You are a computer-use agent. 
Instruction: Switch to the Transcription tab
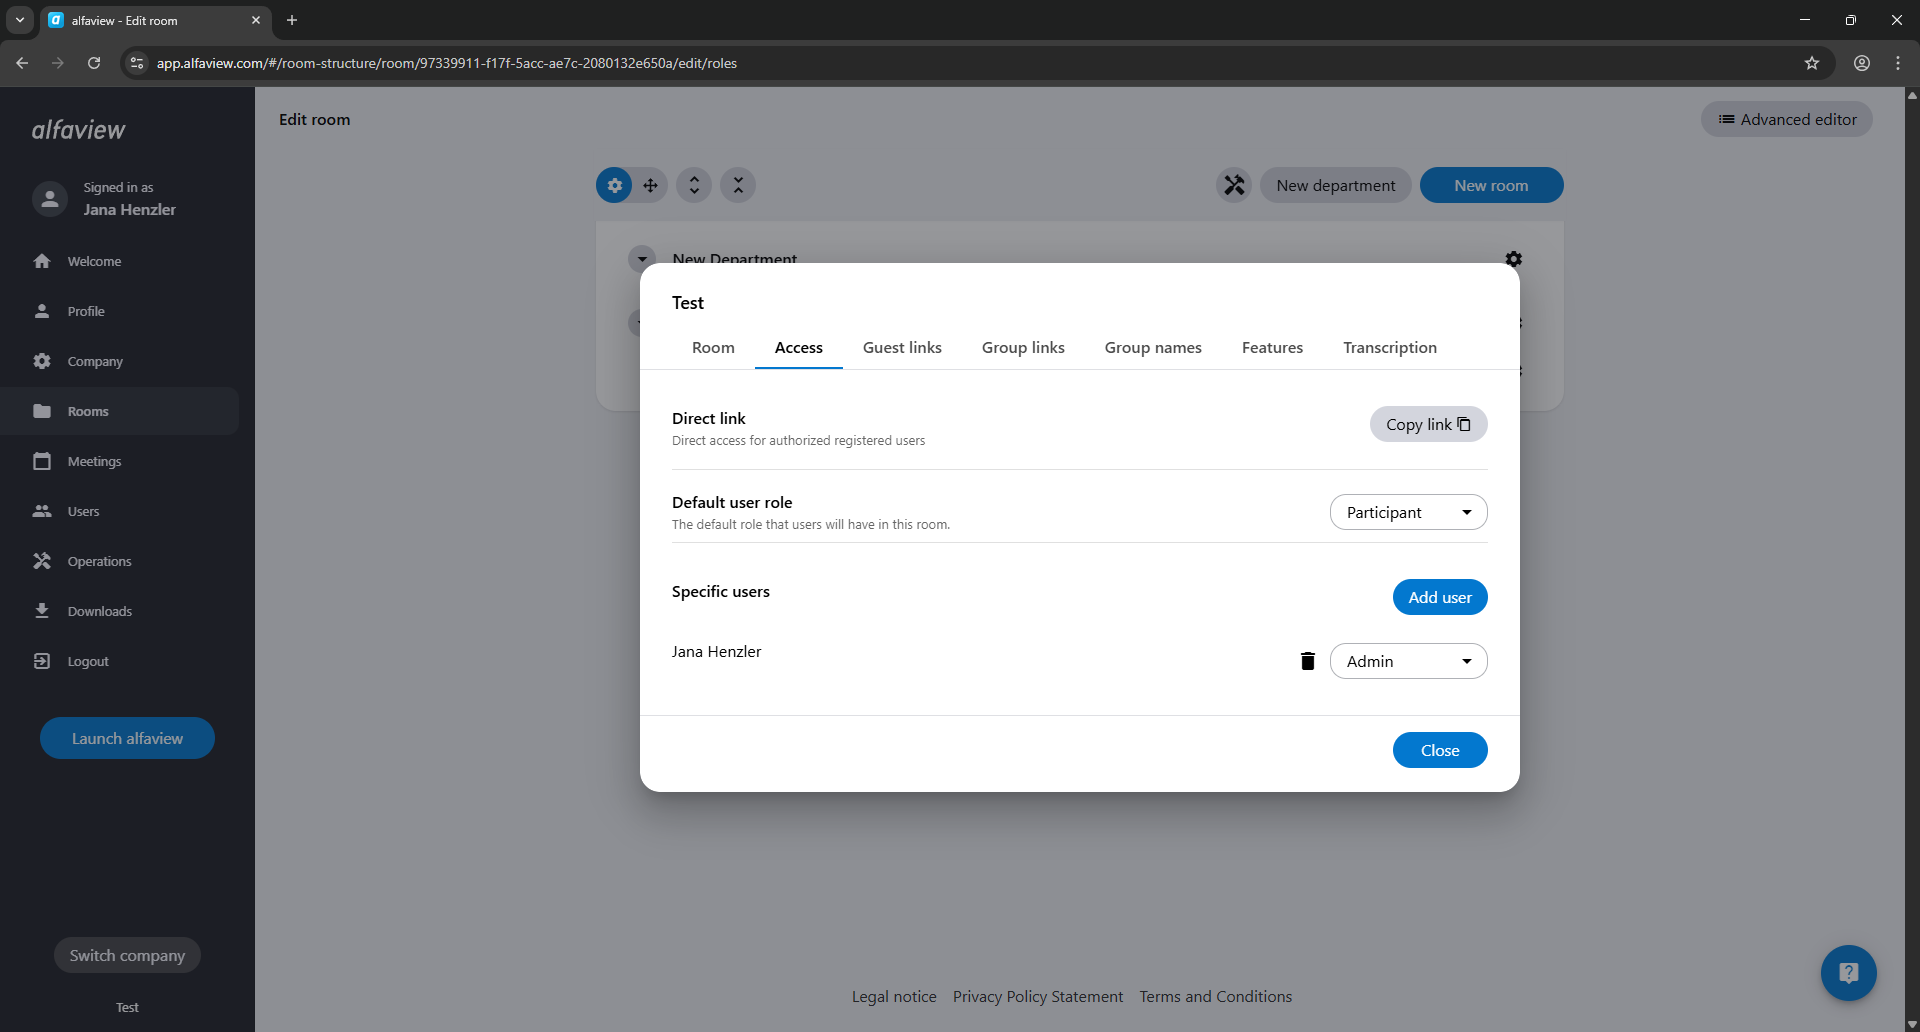[1389, 348]
